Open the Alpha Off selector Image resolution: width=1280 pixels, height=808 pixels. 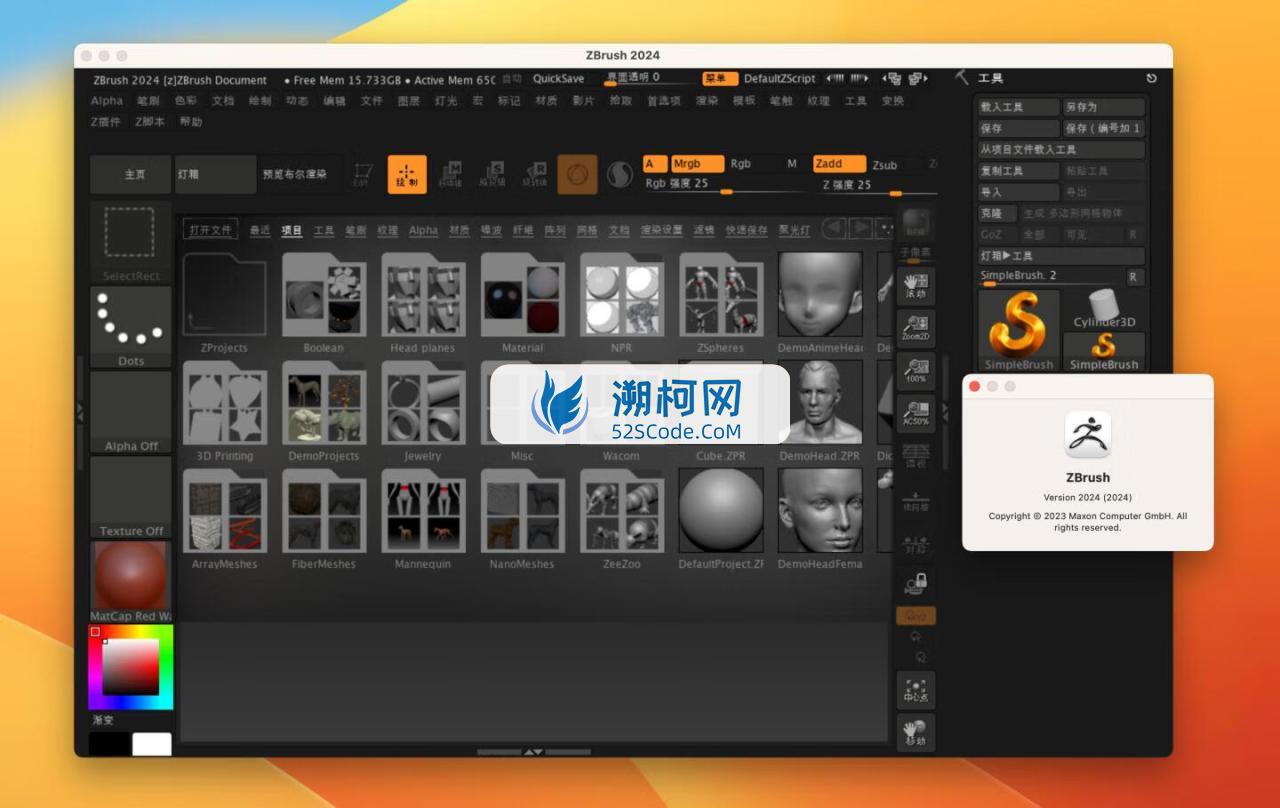coord(130,412)
